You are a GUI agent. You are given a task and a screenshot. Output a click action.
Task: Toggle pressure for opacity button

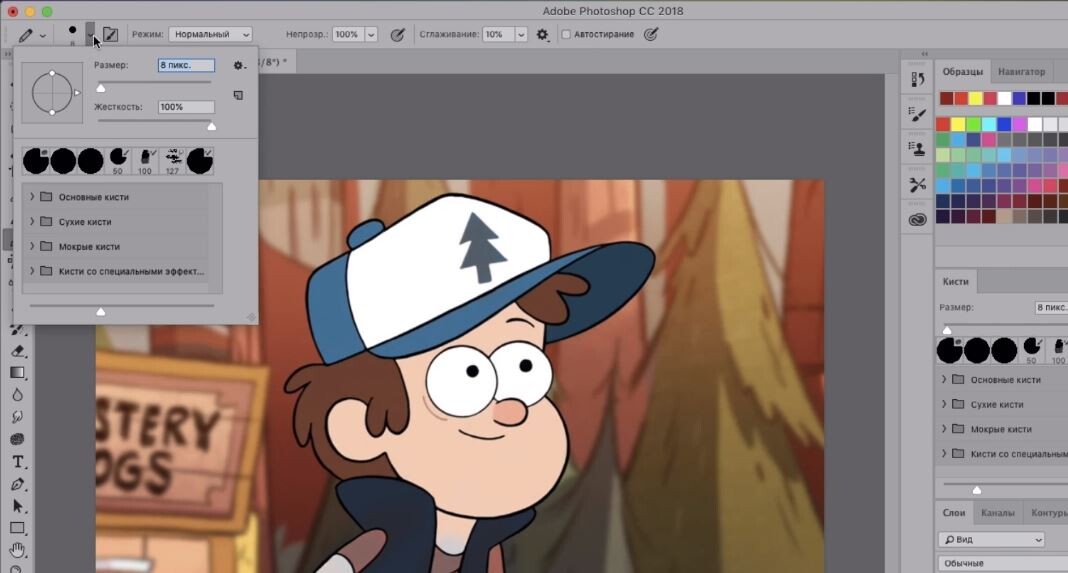[x=397, y=34]
